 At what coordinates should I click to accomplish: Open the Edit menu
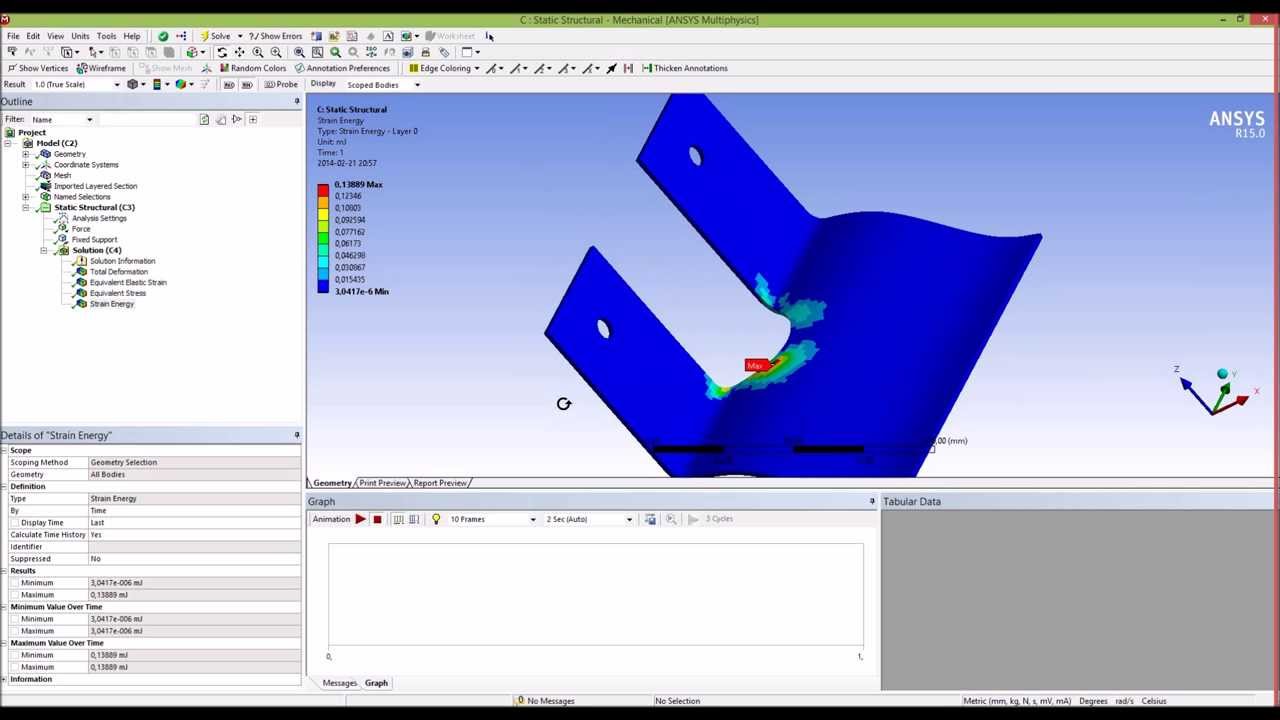[33, 36]
